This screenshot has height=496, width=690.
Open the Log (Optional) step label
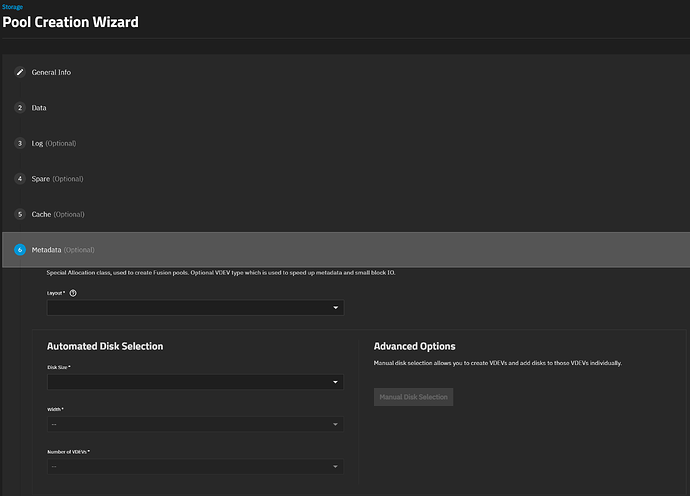[53, 143]
